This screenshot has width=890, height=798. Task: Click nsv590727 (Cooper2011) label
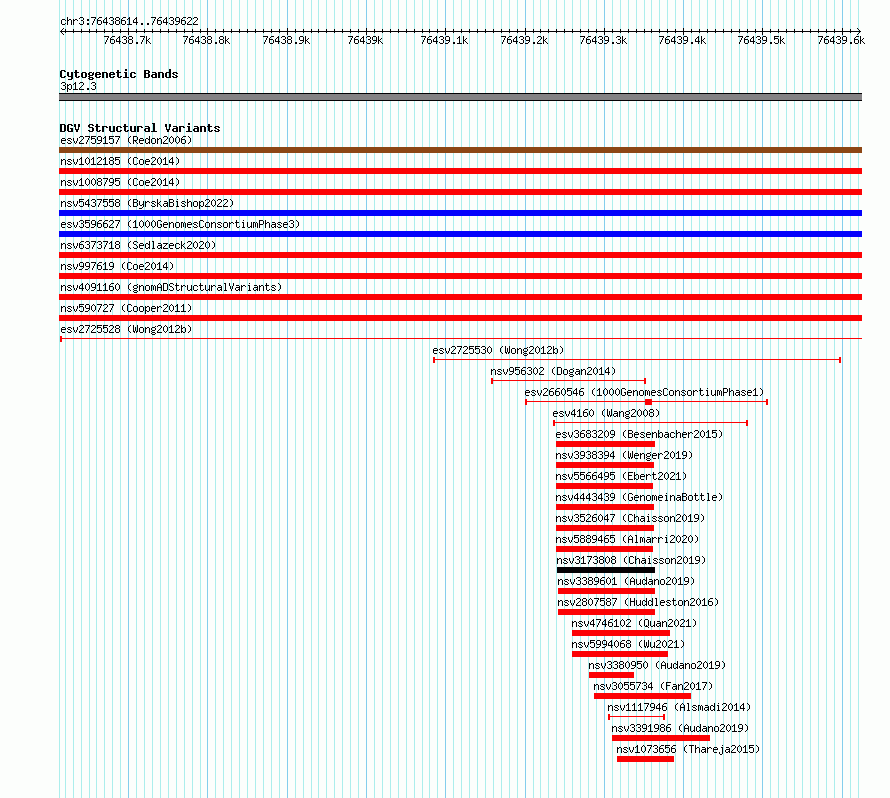(126, 308)
